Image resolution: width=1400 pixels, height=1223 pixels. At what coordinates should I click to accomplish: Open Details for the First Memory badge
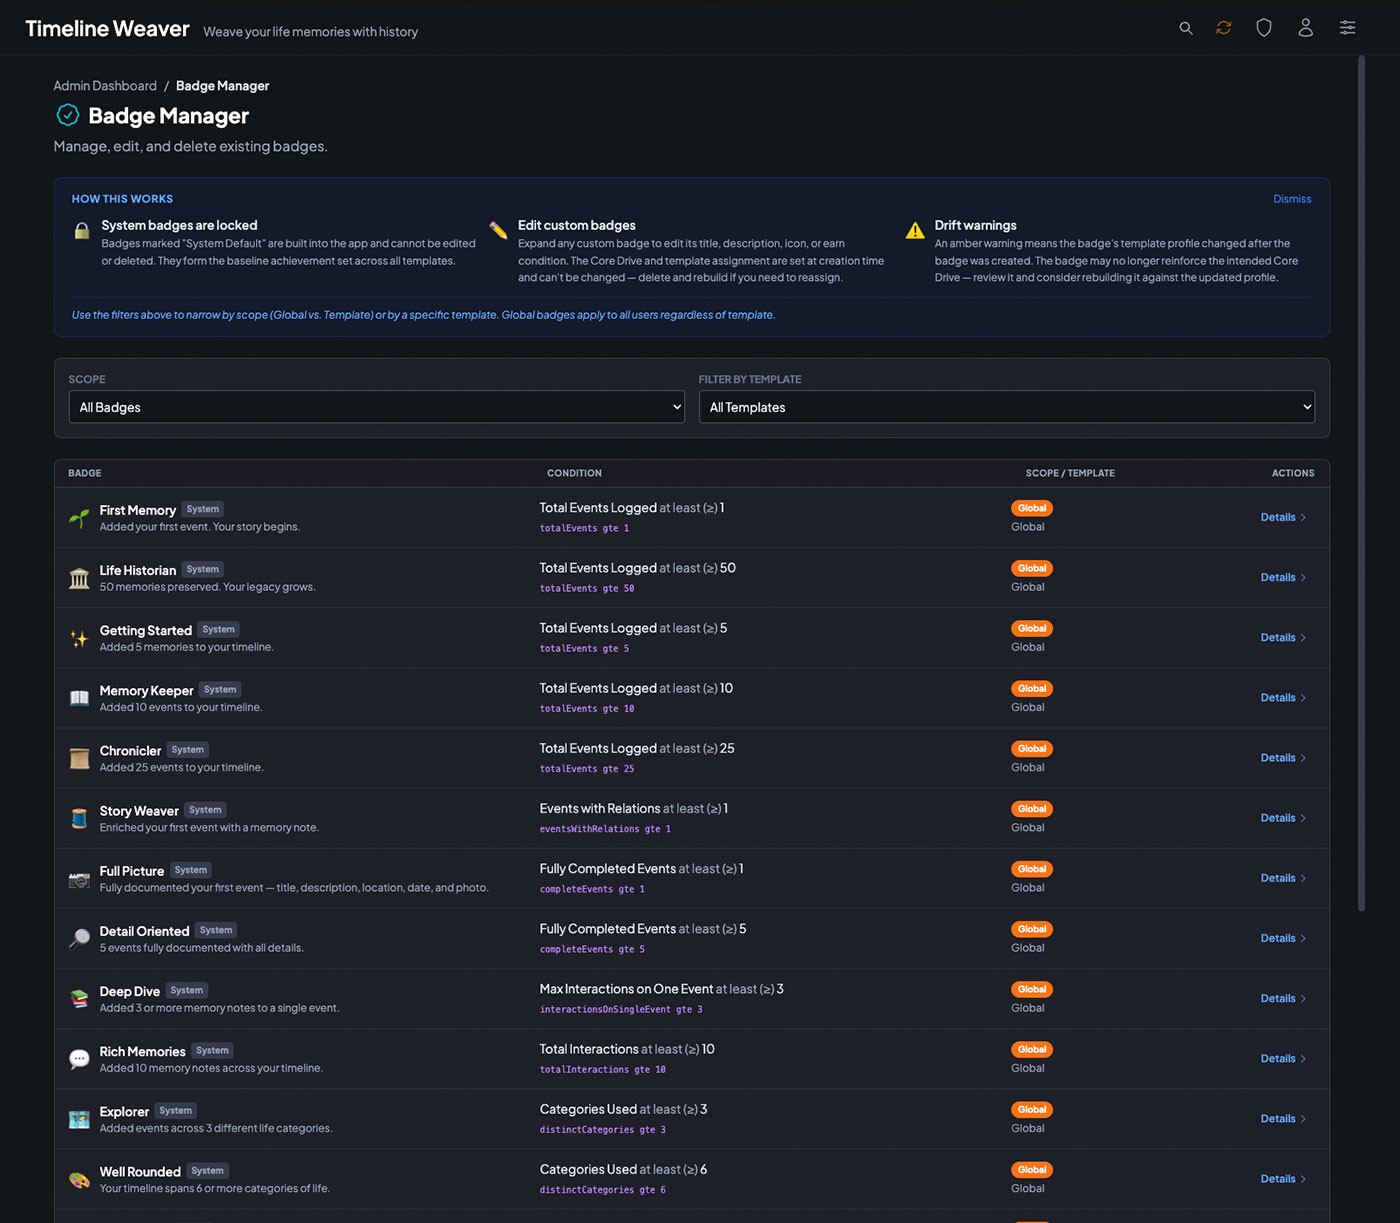1283,517
